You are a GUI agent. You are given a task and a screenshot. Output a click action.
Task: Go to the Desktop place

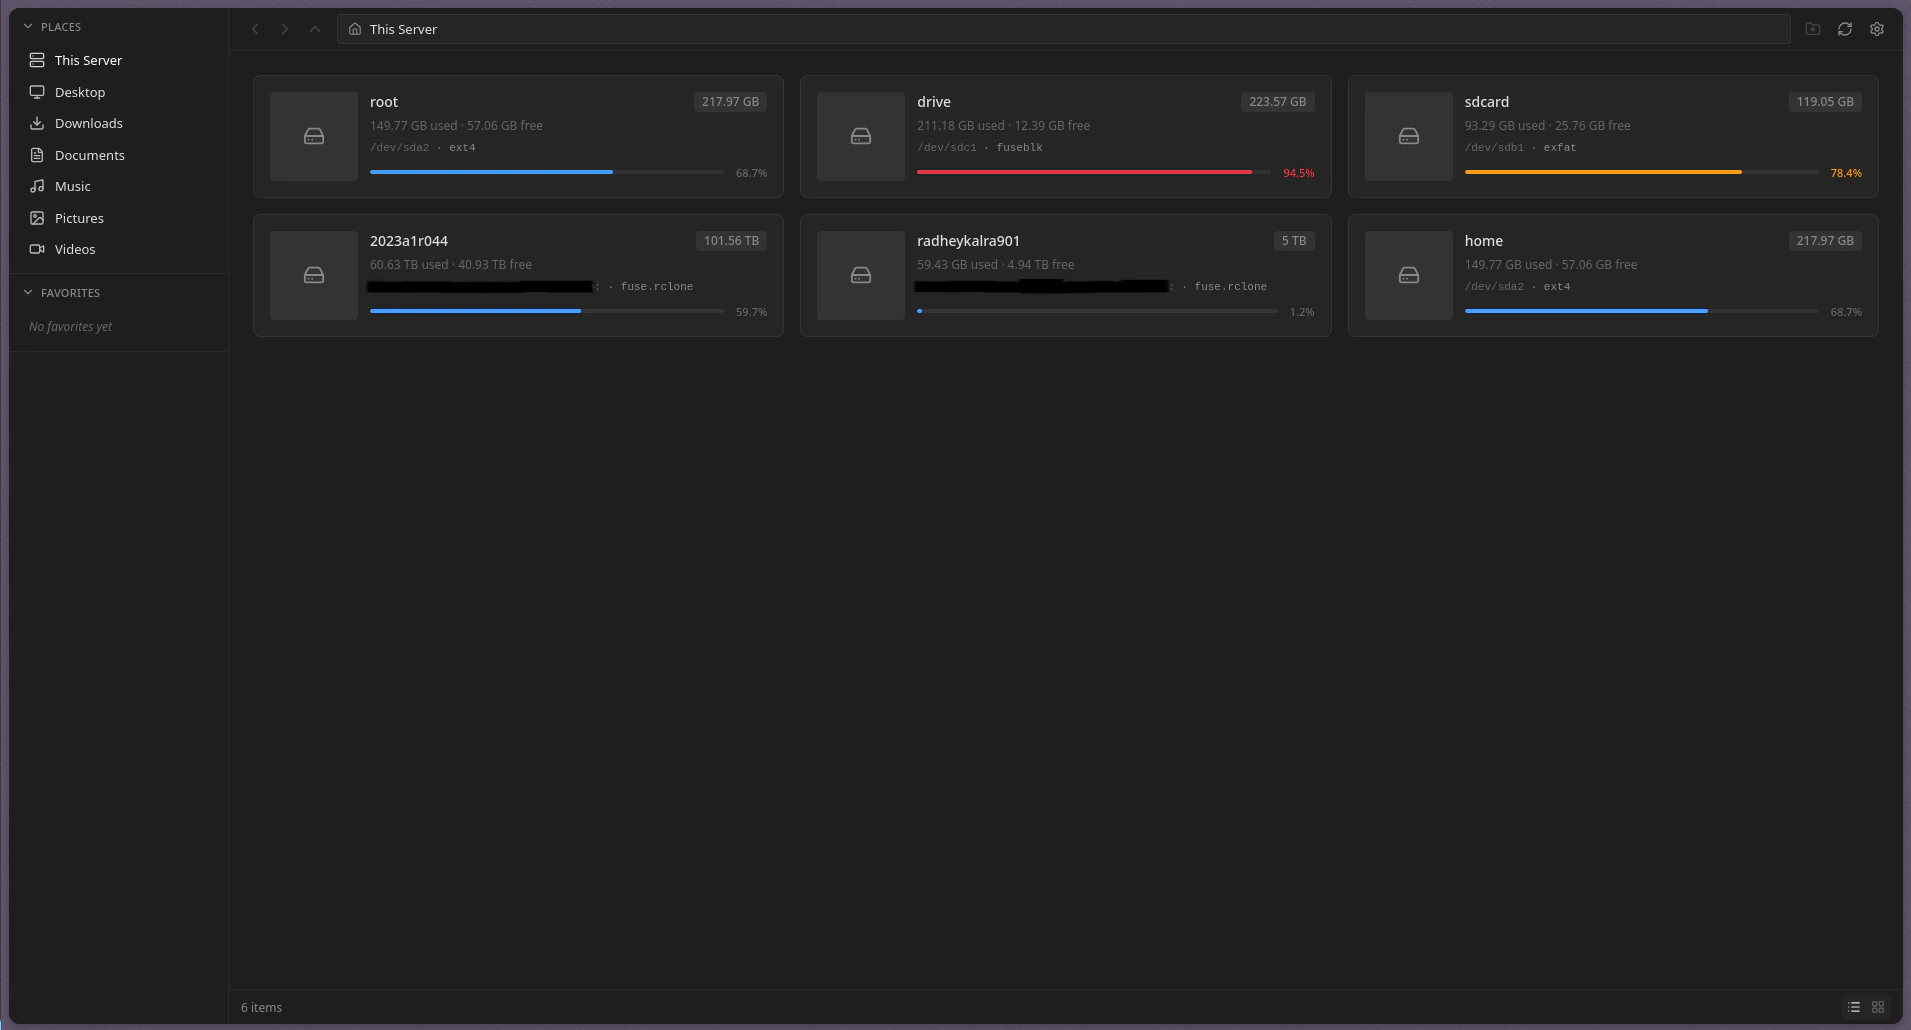point(119,92)
